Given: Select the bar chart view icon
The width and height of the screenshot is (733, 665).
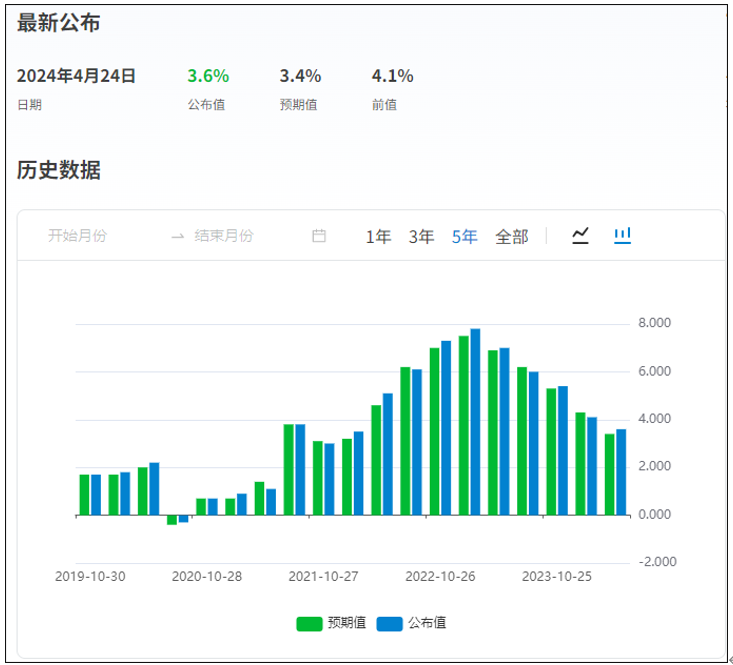Looking at the screenshot, I should [x=623, y=236].
